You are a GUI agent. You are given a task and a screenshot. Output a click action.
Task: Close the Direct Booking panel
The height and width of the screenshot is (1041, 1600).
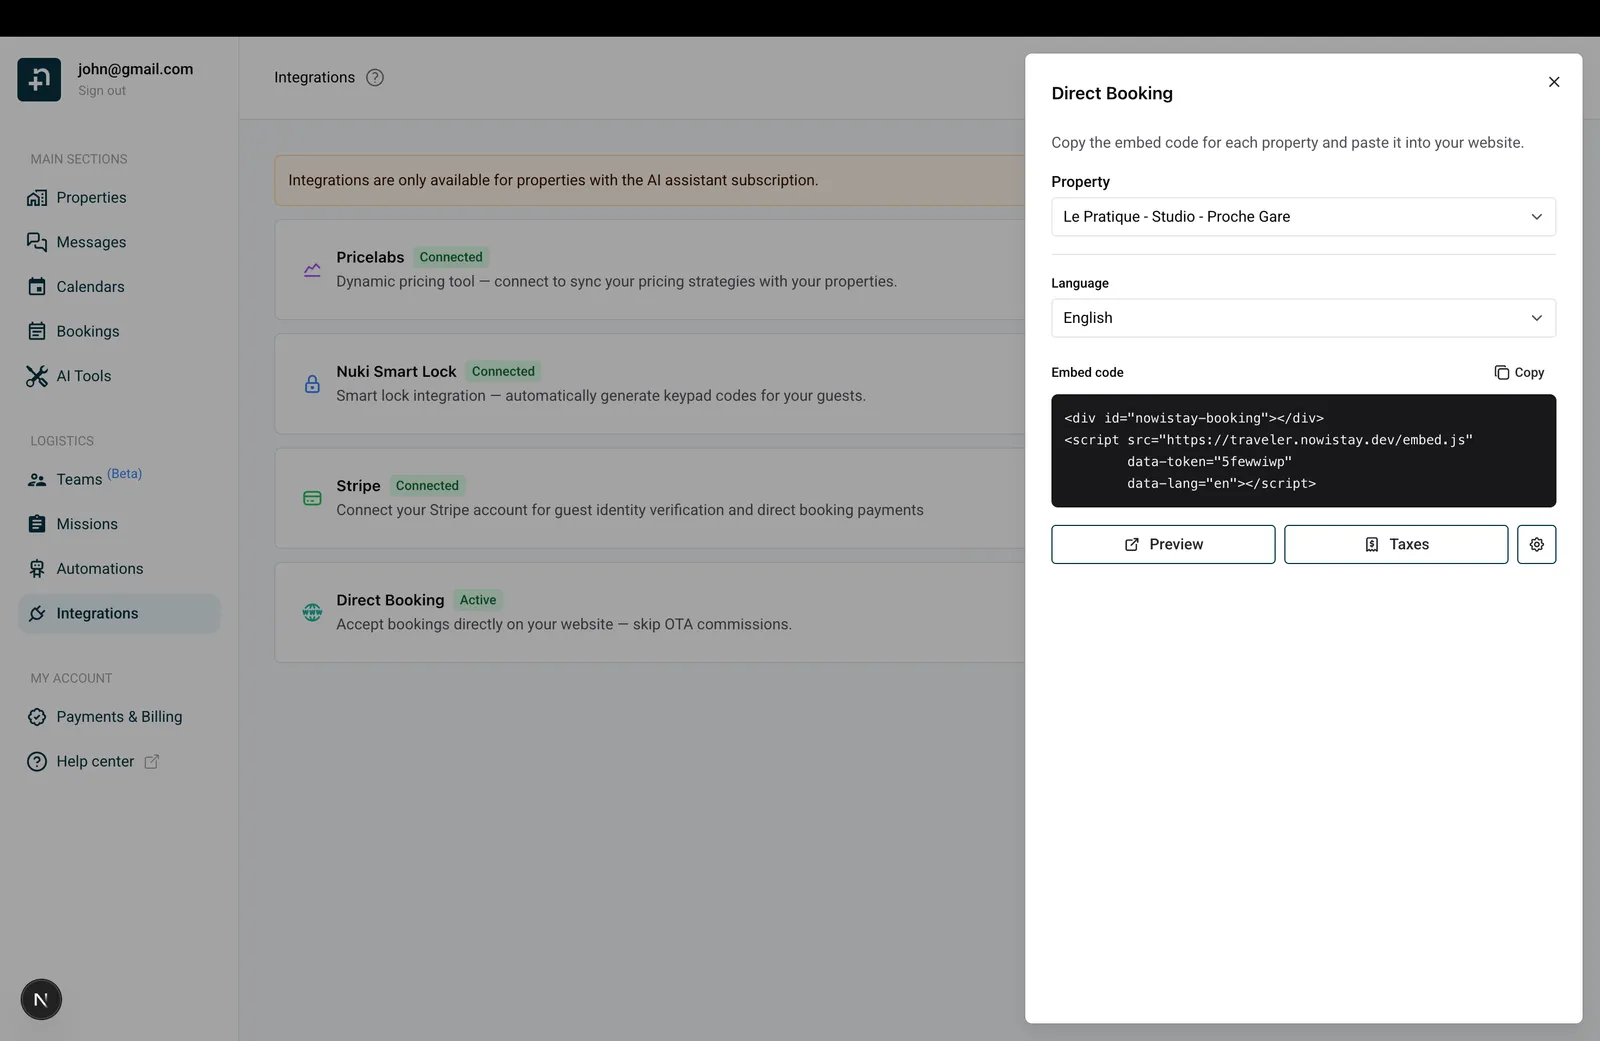1554,82
